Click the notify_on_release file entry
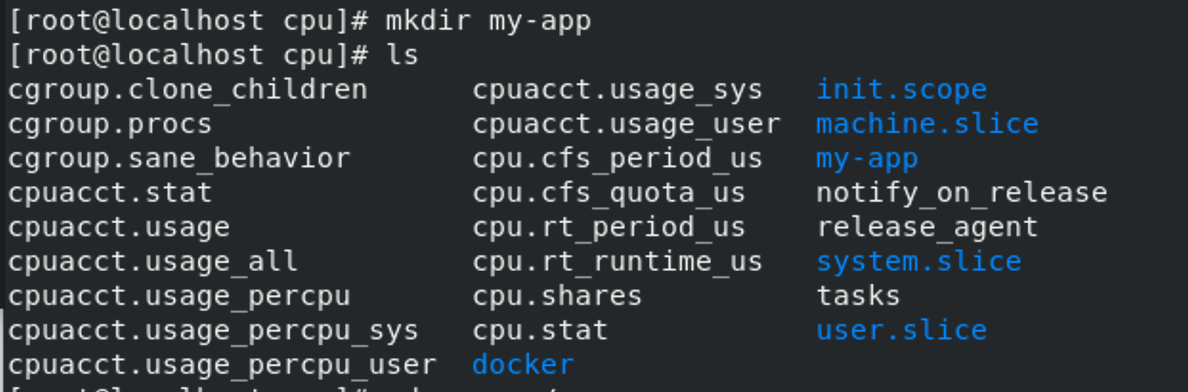The image size is (1188, 392). [961, 193]
